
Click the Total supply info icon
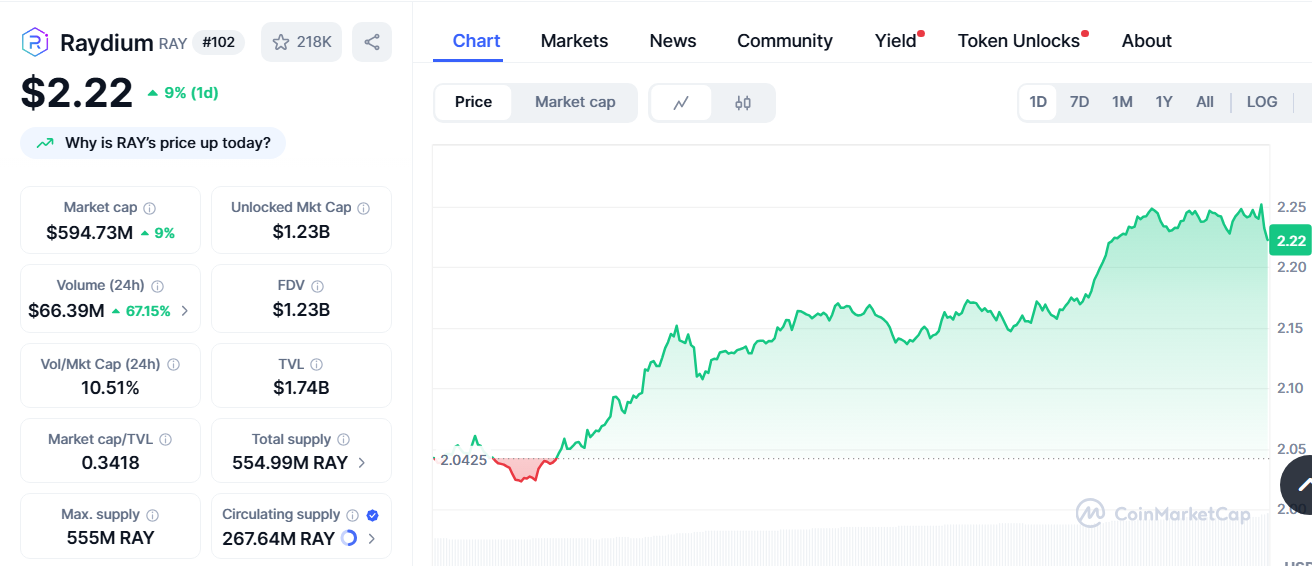(x=344, y=440)
